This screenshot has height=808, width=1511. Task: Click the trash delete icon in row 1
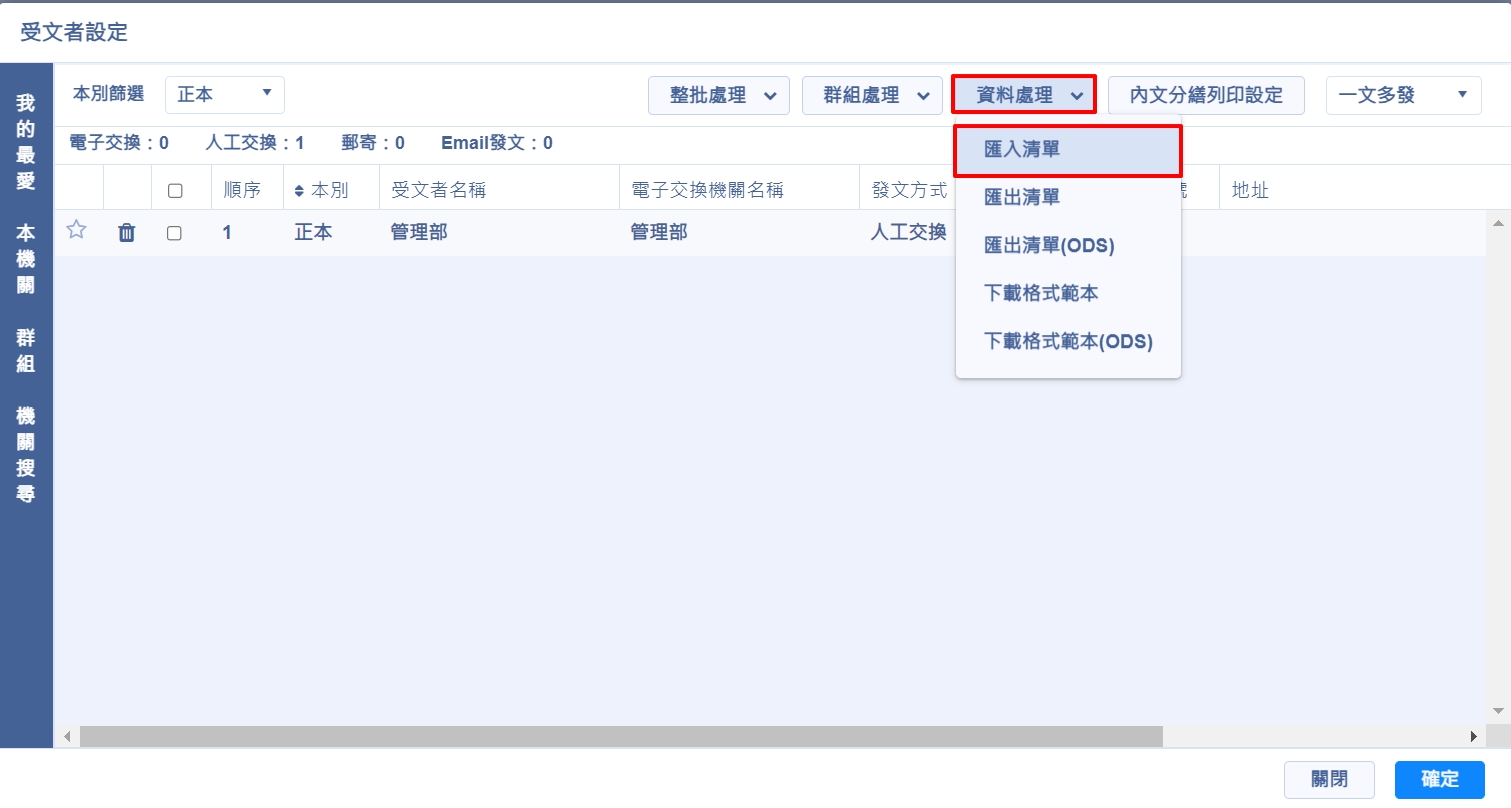[x=127, y=233]
